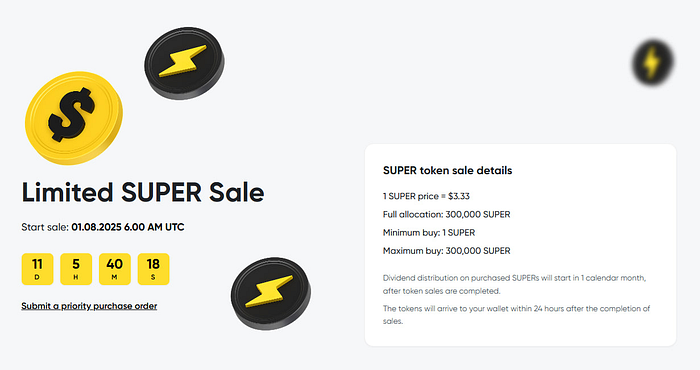Click the 1 SUPER price $3.33 line
This screenshot has width=700, height=370.
(x=426, y=196)
